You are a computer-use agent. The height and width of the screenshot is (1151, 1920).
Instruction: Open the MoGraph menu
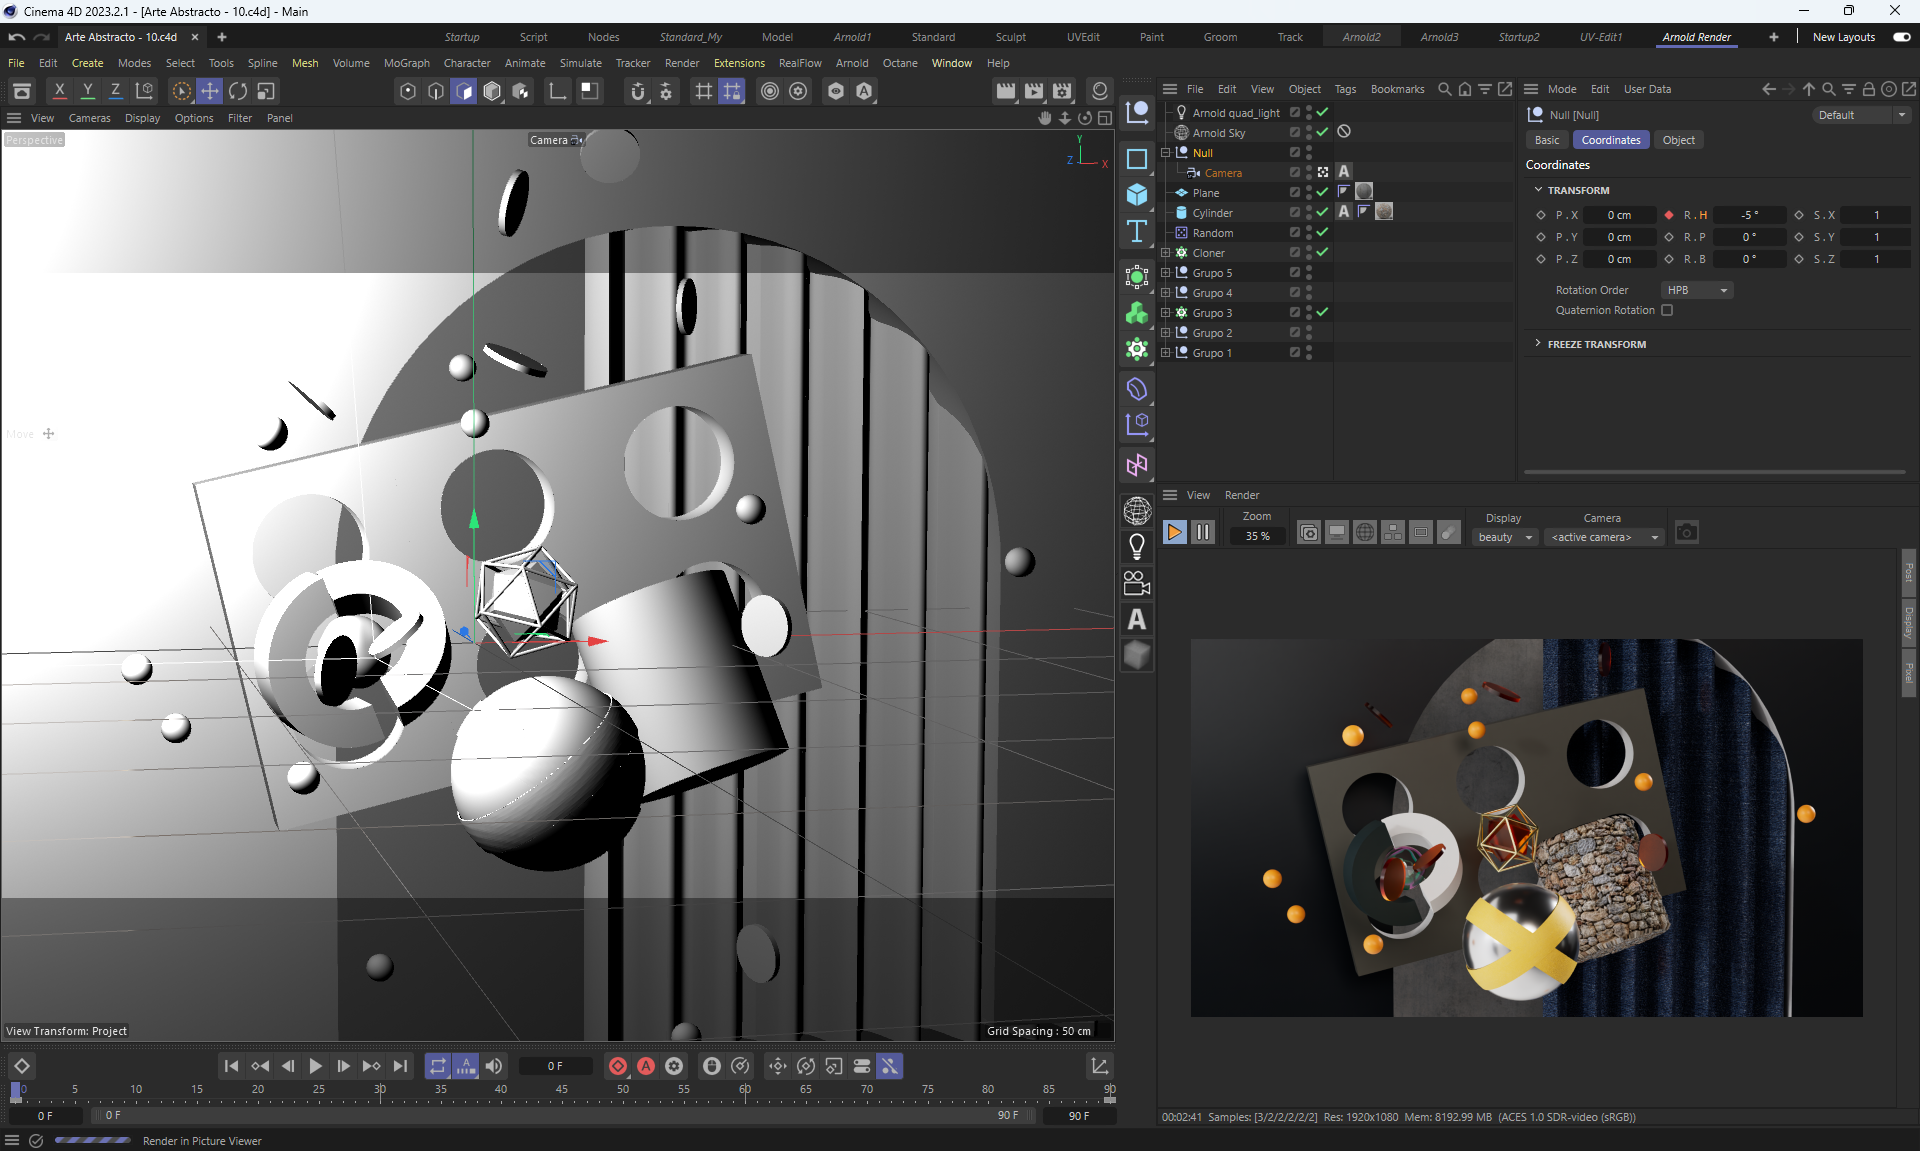406,63
